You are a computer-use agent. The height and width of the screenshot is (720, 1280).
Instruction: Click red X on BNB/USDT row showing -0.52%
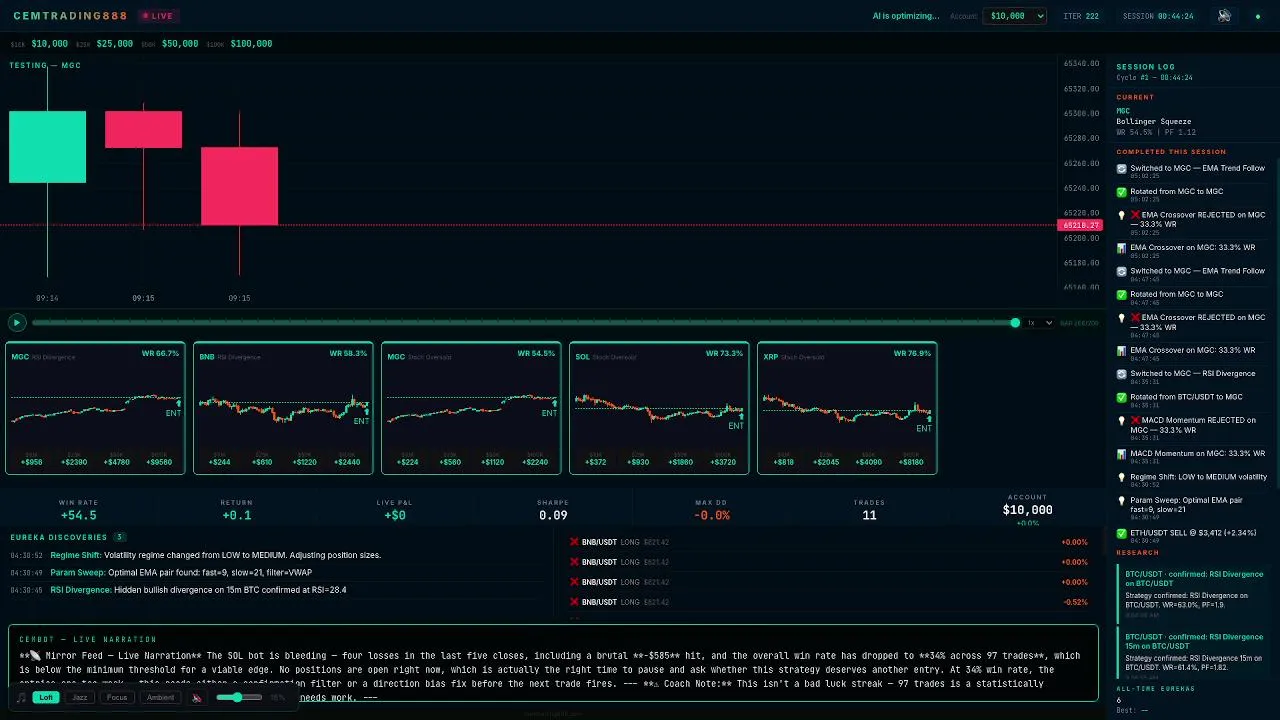pyautogui.click(x=574, y=602)
